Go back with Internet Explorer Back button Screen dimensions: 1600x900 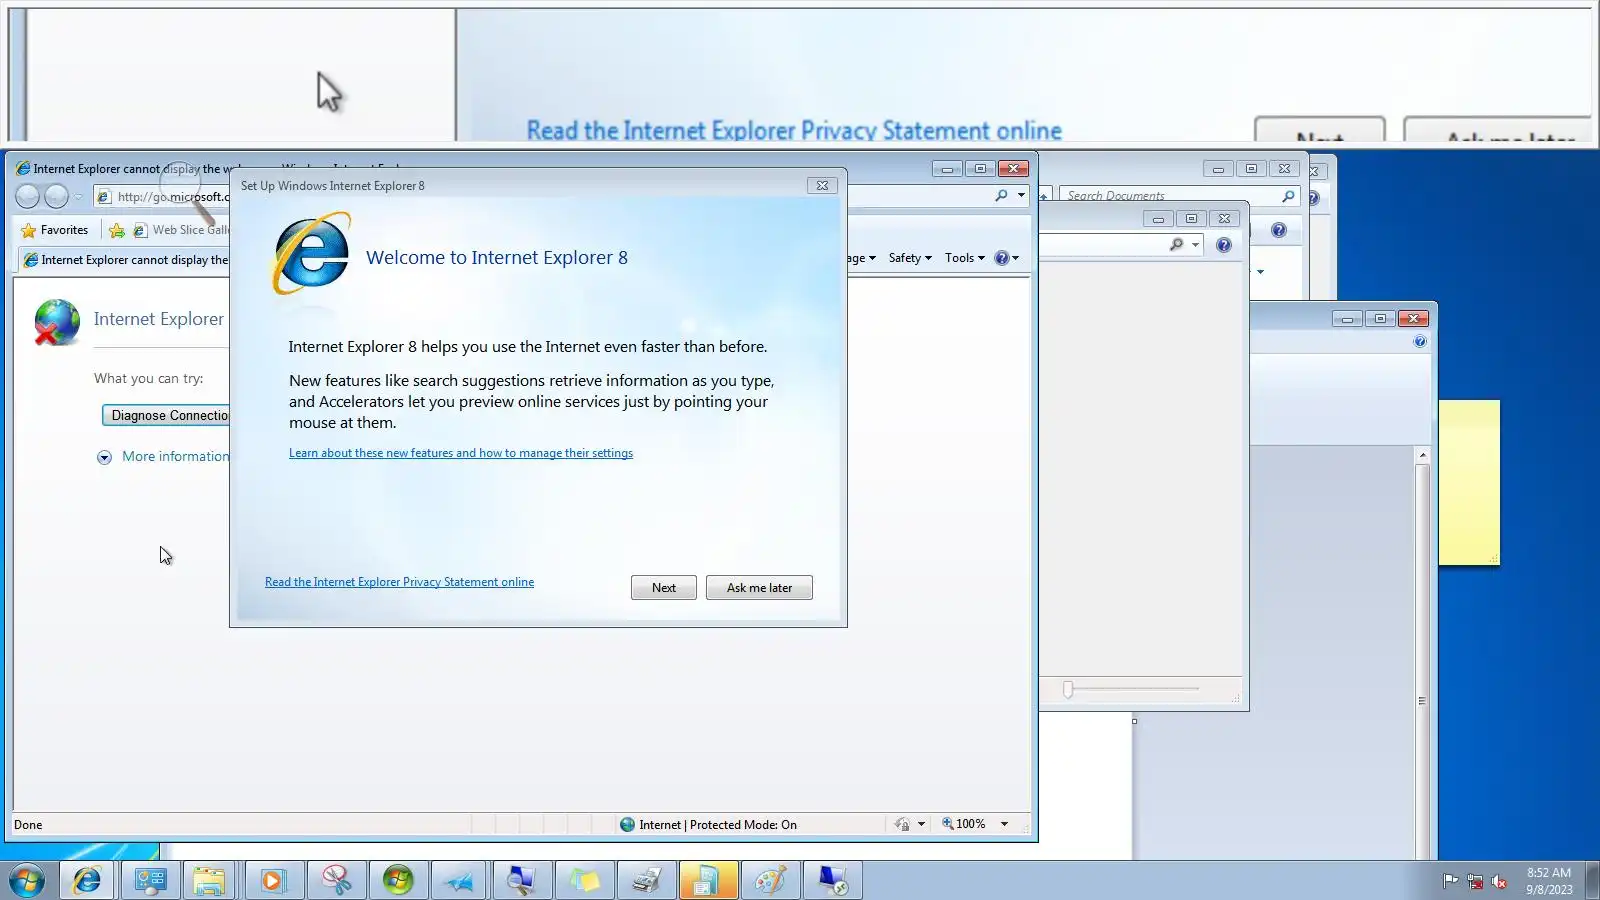click(28, 197)
